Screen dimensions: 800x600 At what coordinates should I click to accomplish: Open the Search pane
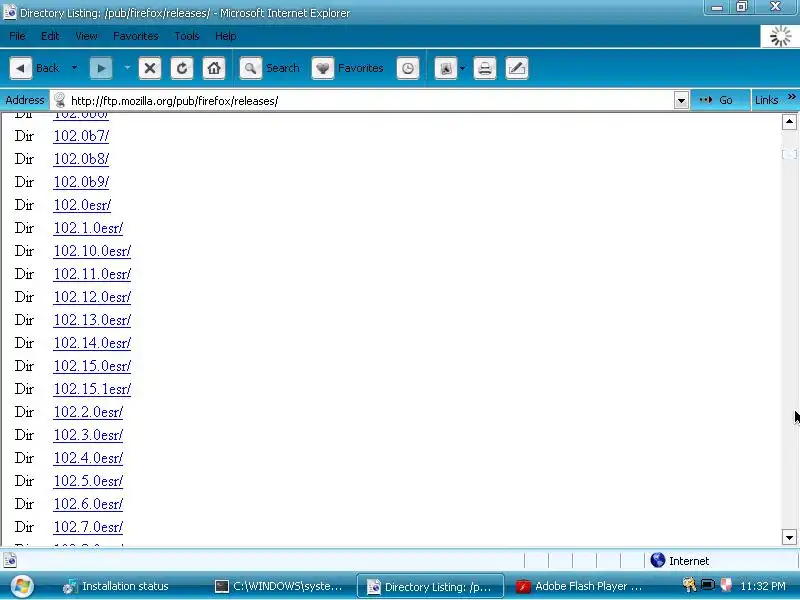(x=269, y=68)
